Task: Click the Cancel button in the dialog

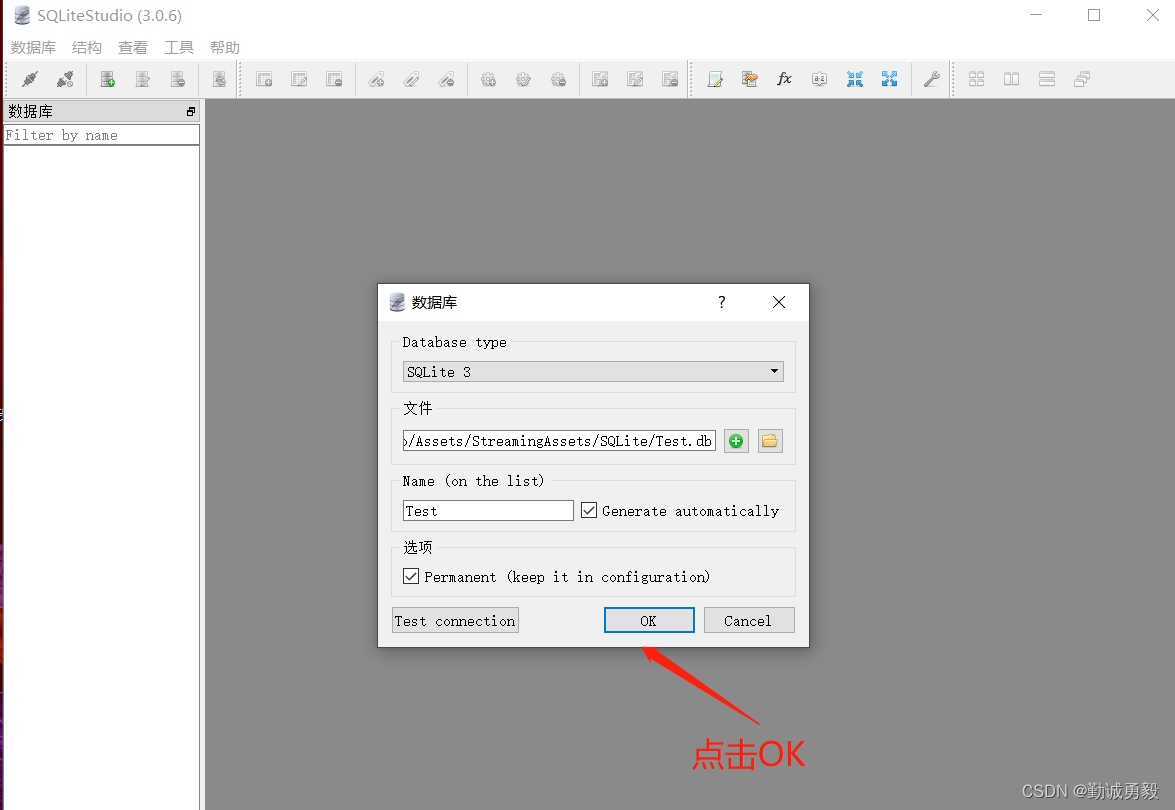Action: coord(749,620)
